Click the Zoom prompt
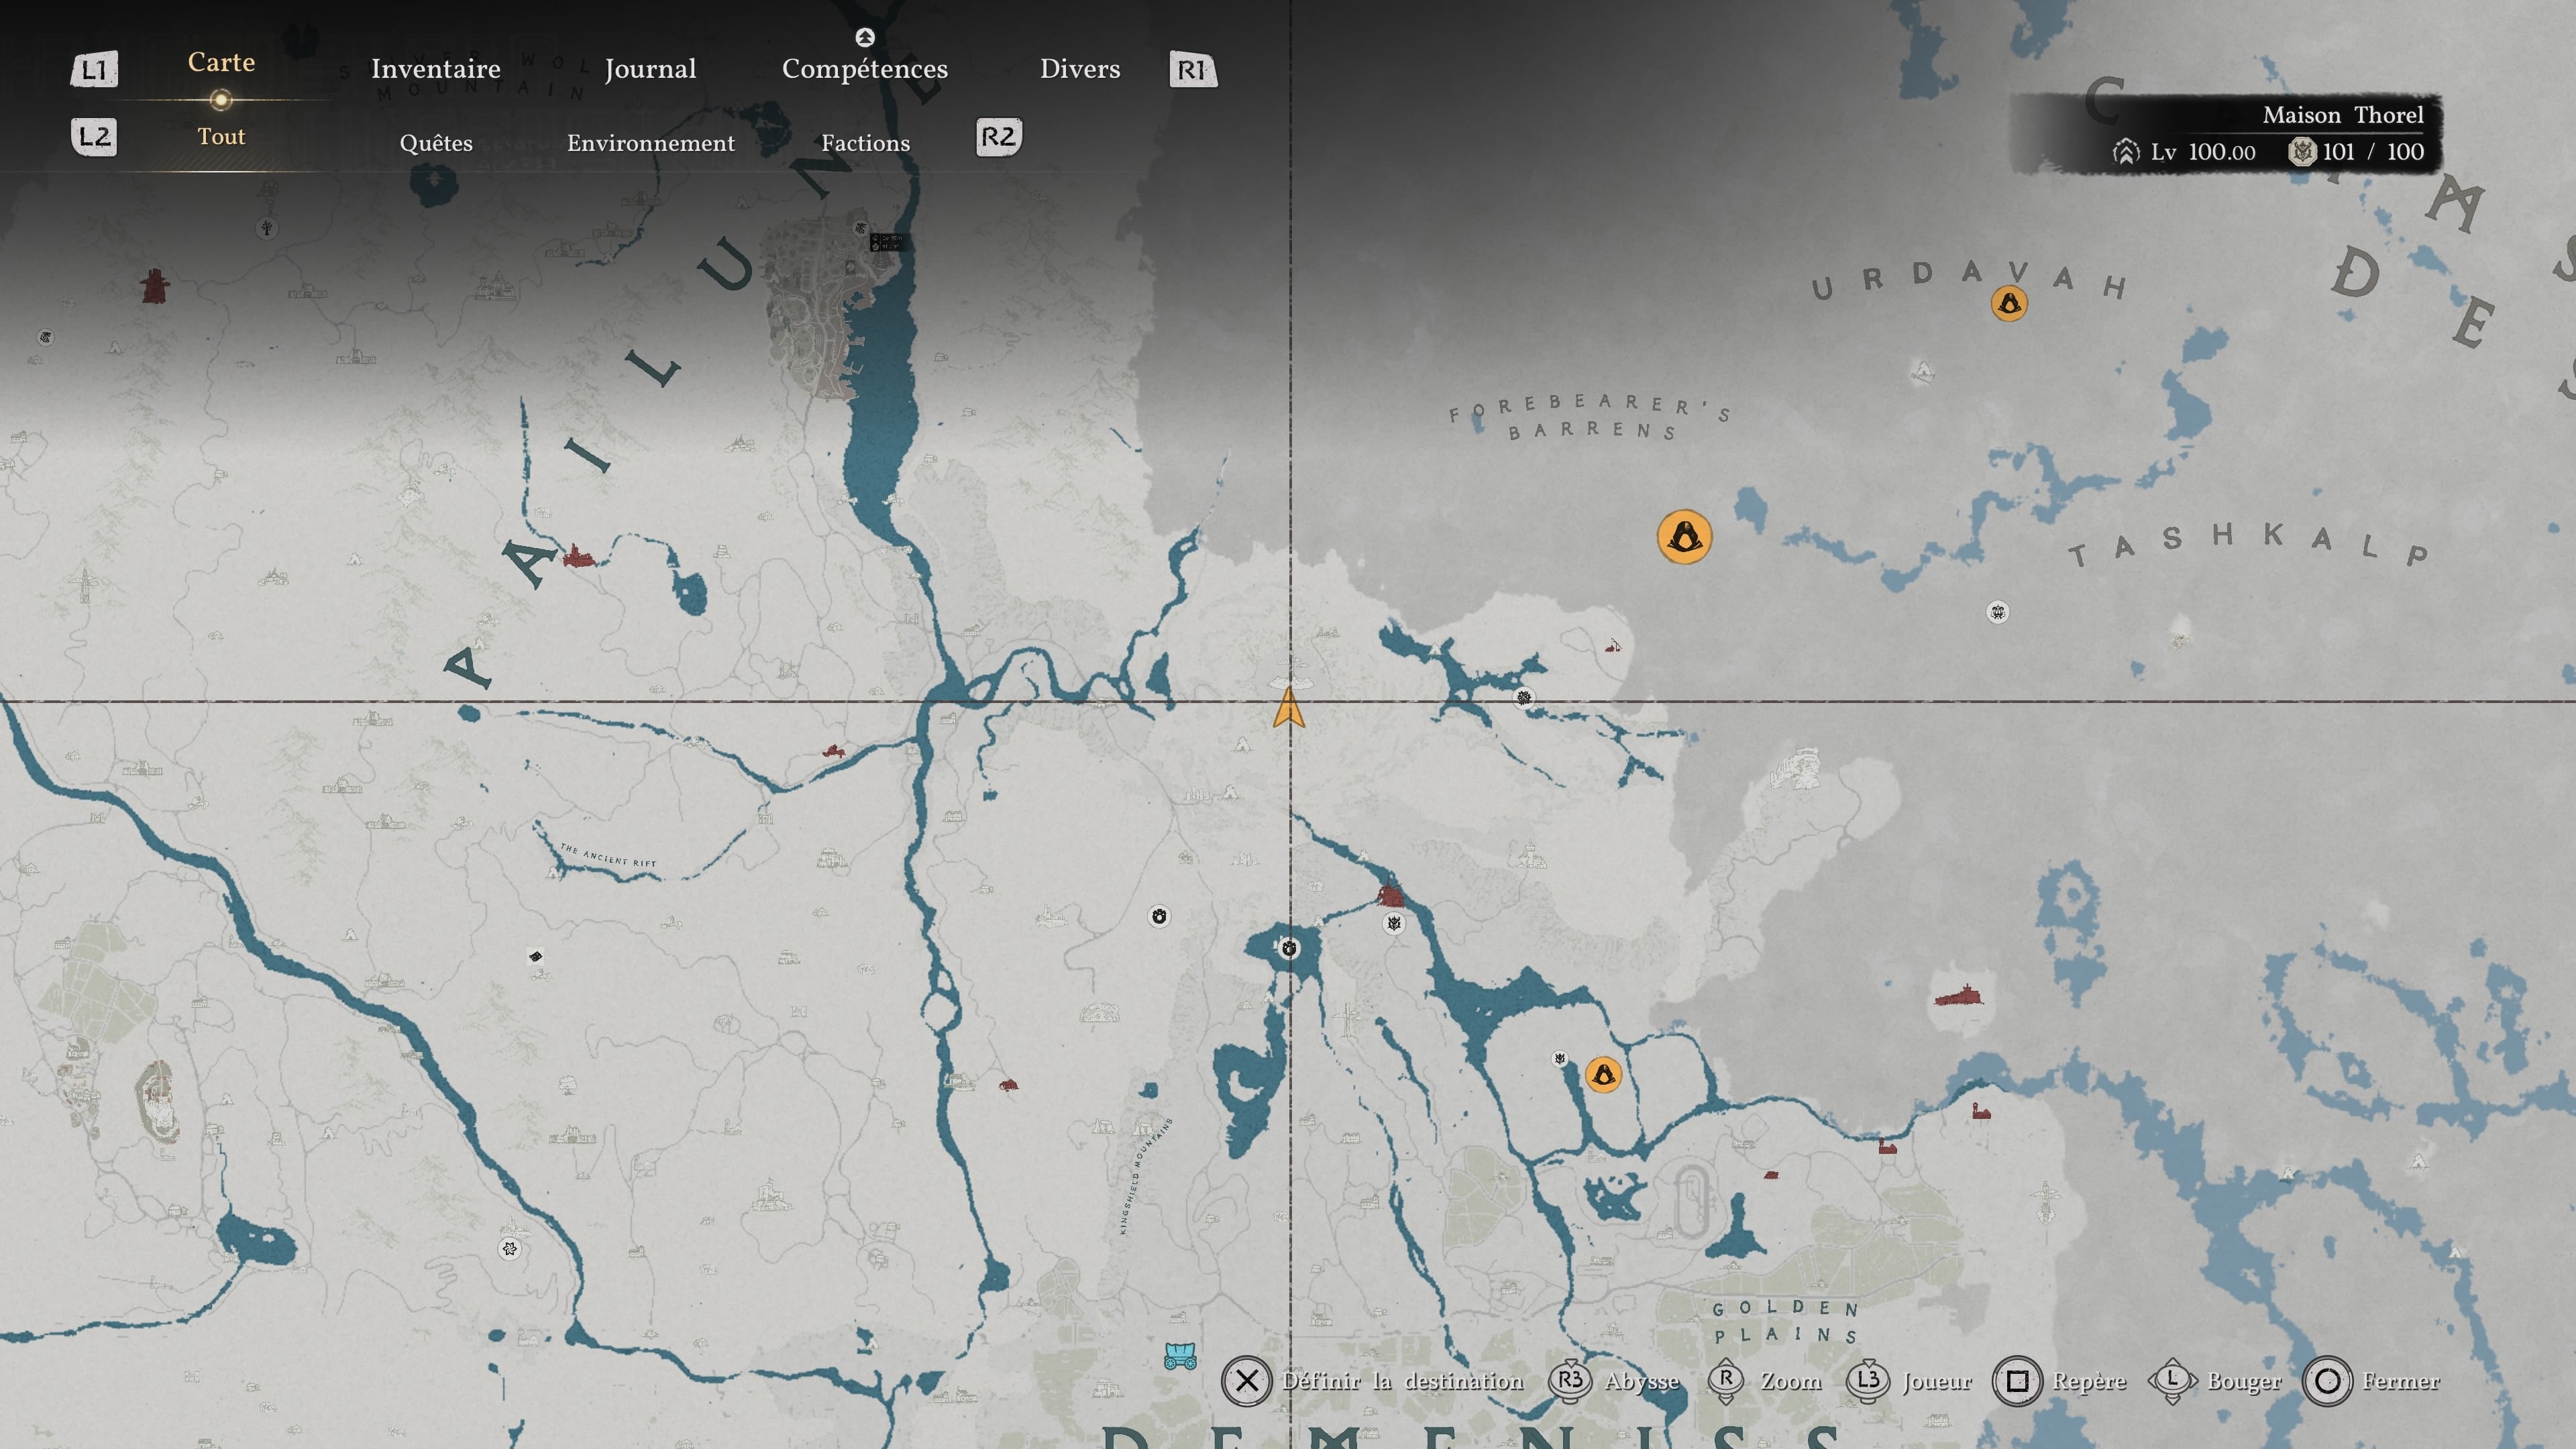This screenshot has width=2576, height=1449. pos(1790,1381)
